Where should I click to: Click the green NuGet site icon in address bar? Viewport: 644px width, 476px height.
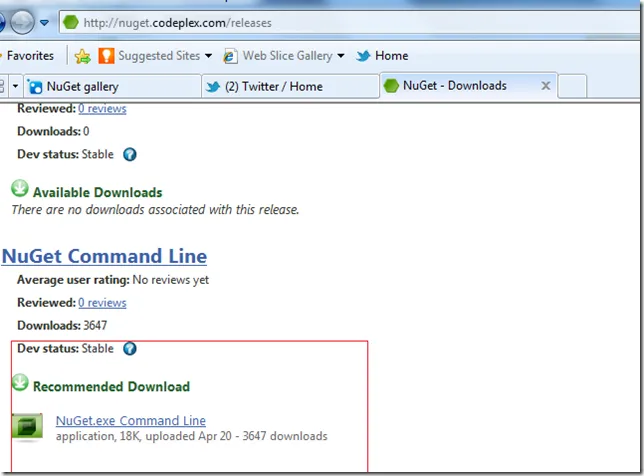point(71,22)
